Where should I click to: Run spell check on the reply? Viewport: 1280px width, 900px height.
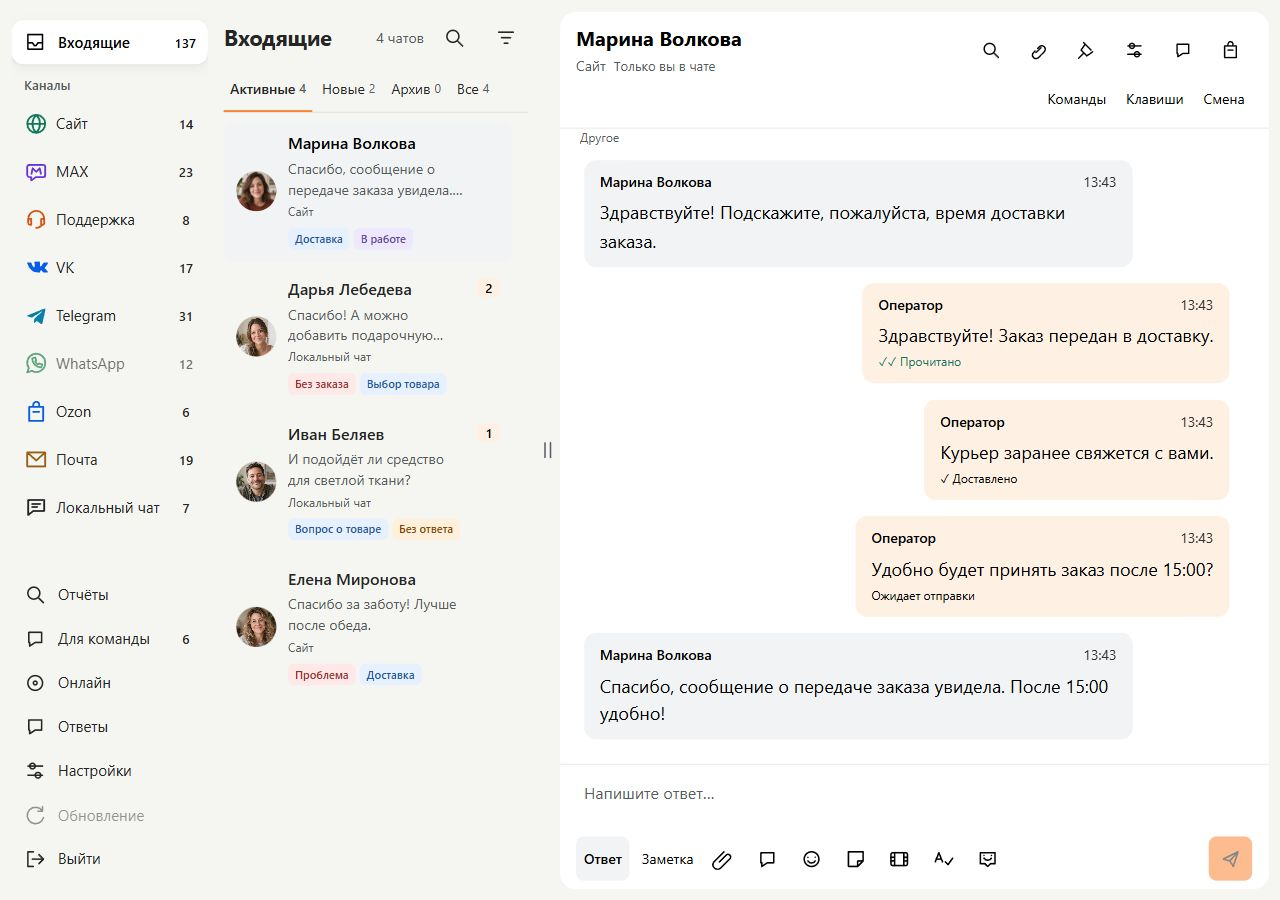pyautogui.click(x=943, y=859)
